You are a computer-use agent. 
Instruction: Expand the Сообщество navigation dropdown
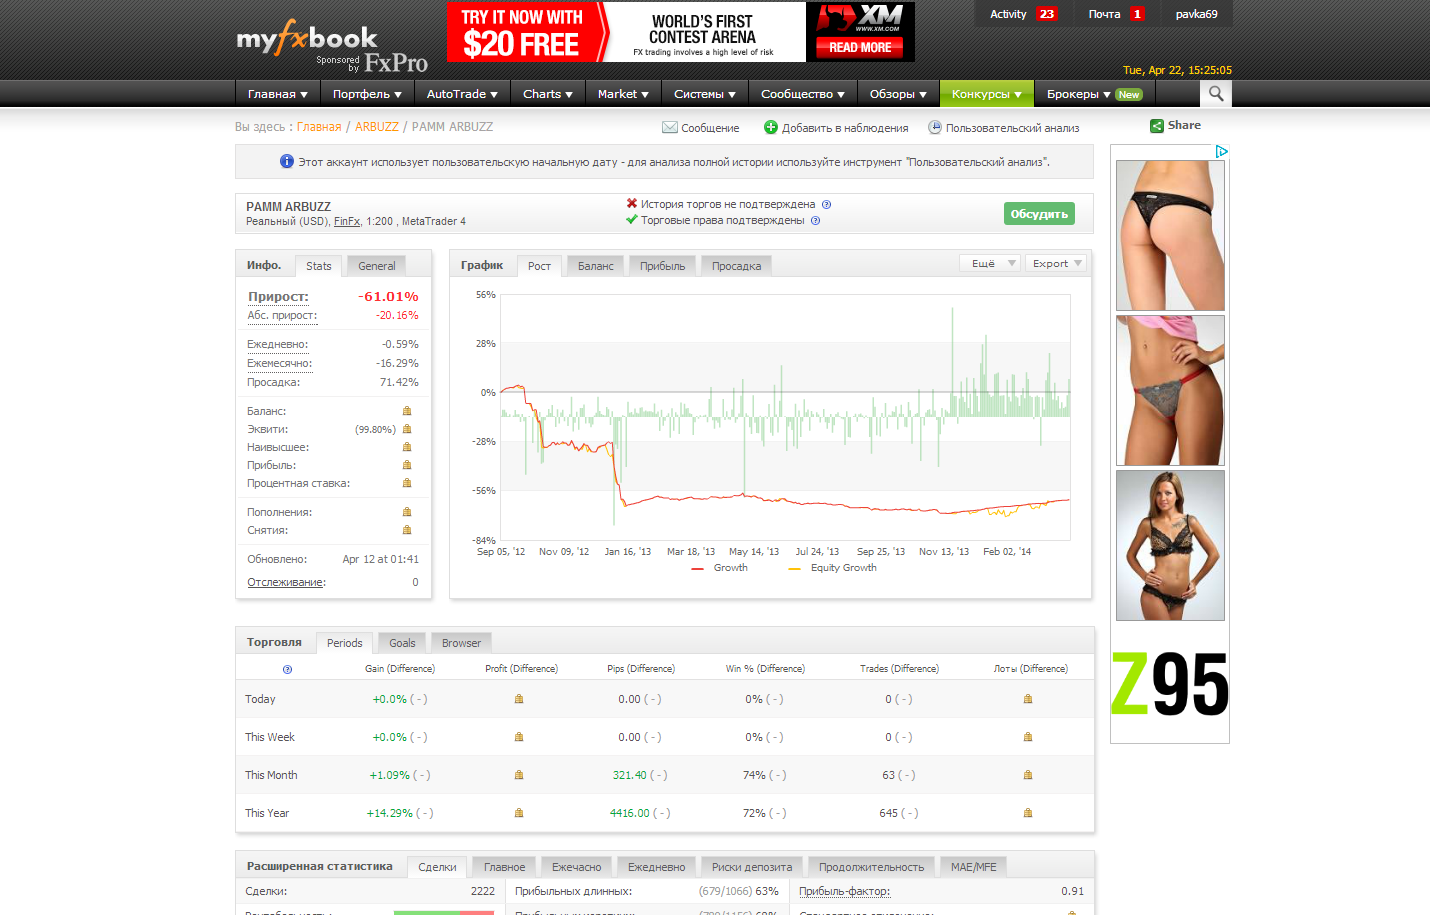pyautogui.click(x=803, y=94)
